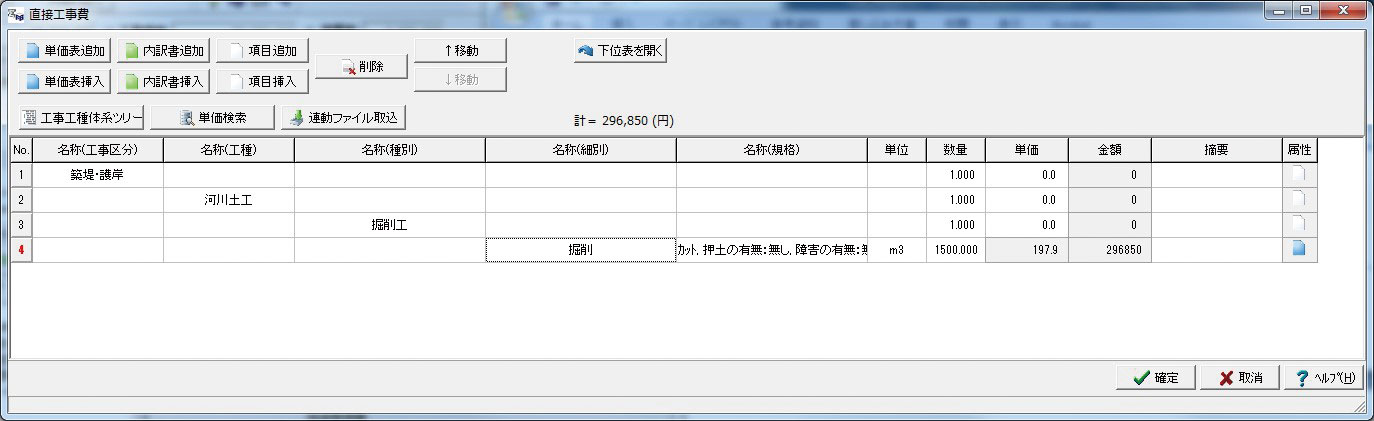Click the 単価 column header
Screen dimensions: 1374x421
click(x=1027, y=150)
